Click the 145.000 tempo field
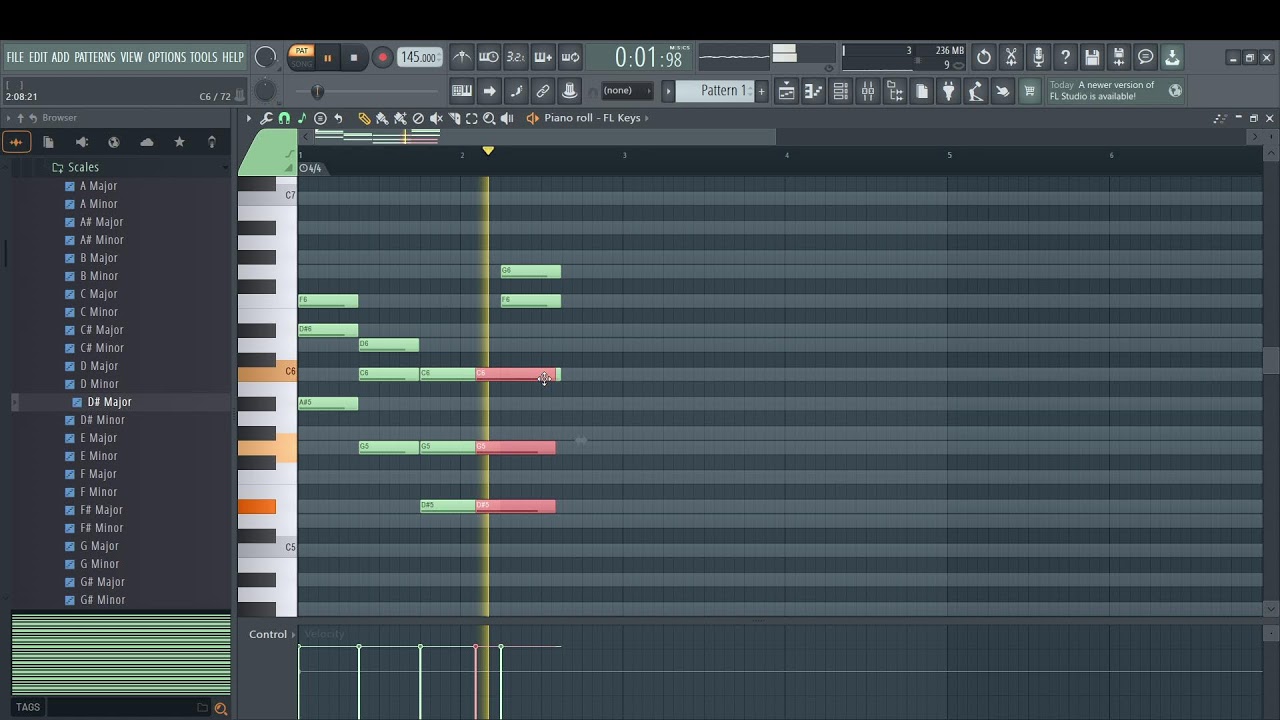 (418, 58)
